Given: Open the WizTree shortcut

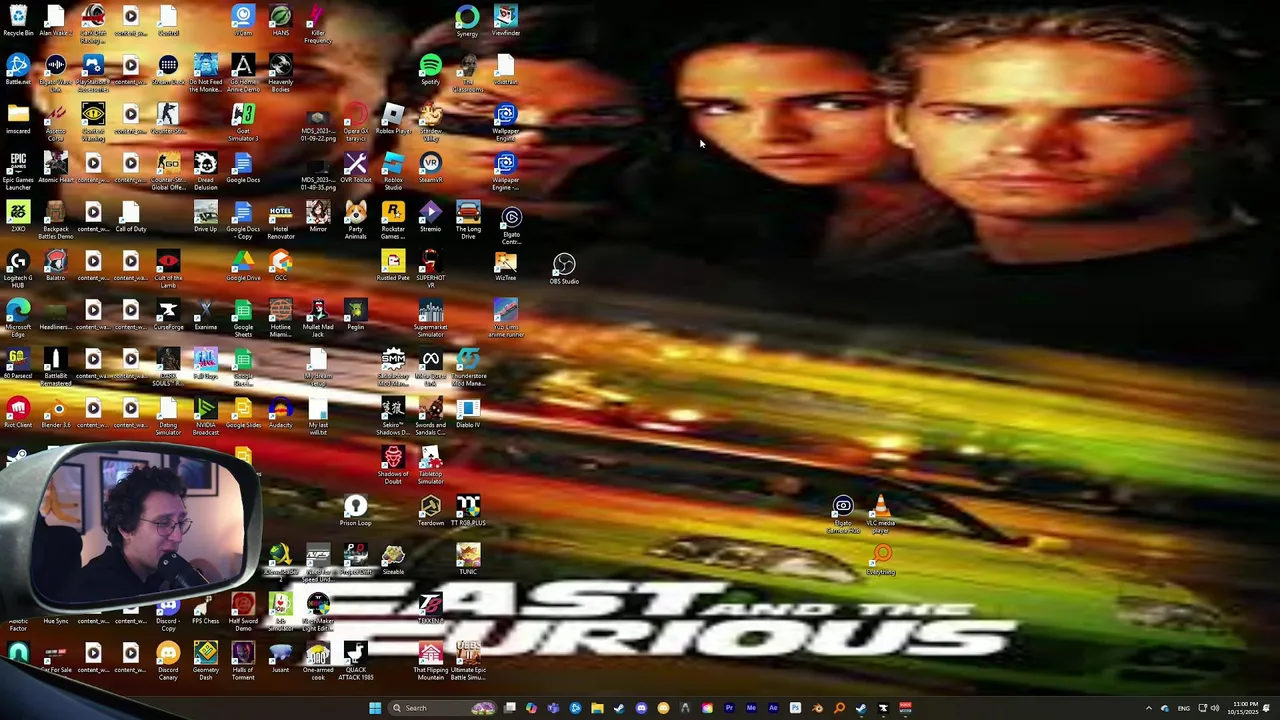Looking at the screenshot, I should coord(505,266).
